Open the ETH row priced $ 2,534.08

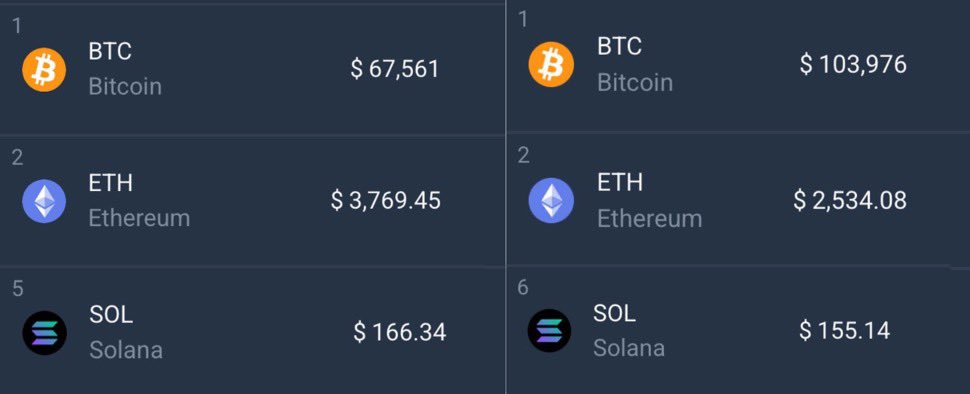pos(738,199)
